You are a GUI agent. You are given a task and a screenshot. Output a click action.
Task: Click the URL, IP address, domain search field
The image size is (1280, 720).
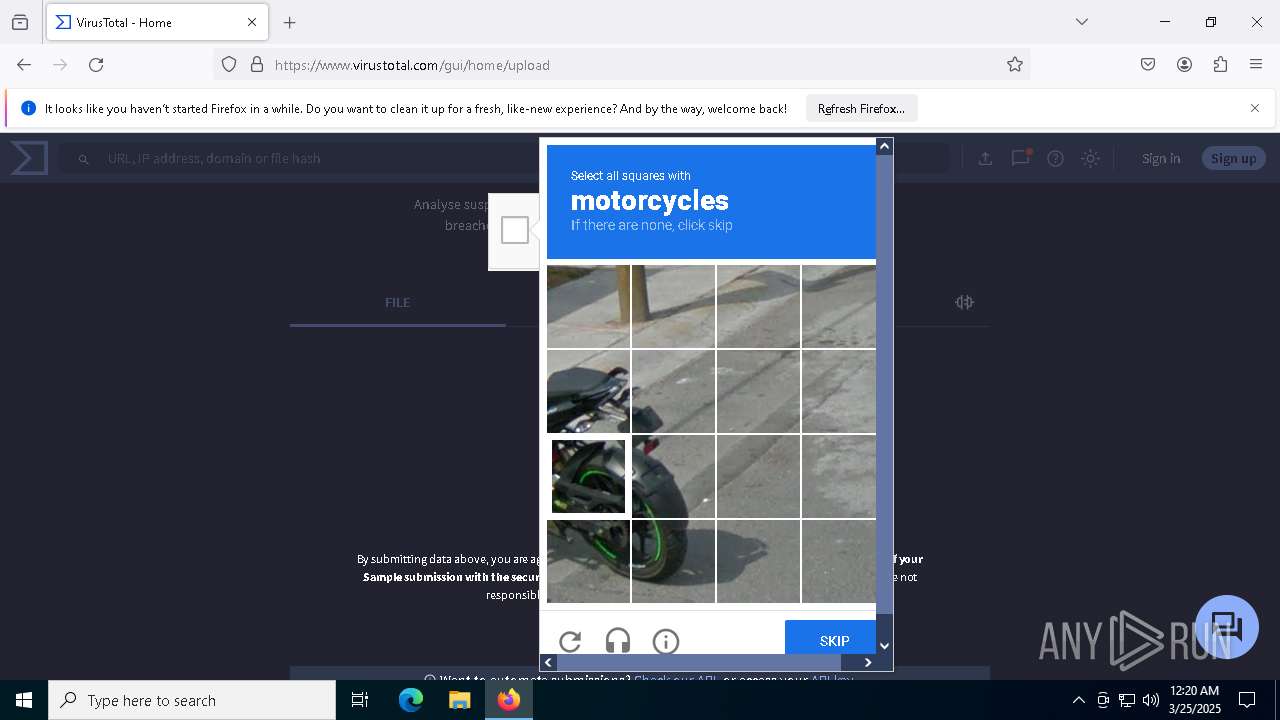coord(505,158)
